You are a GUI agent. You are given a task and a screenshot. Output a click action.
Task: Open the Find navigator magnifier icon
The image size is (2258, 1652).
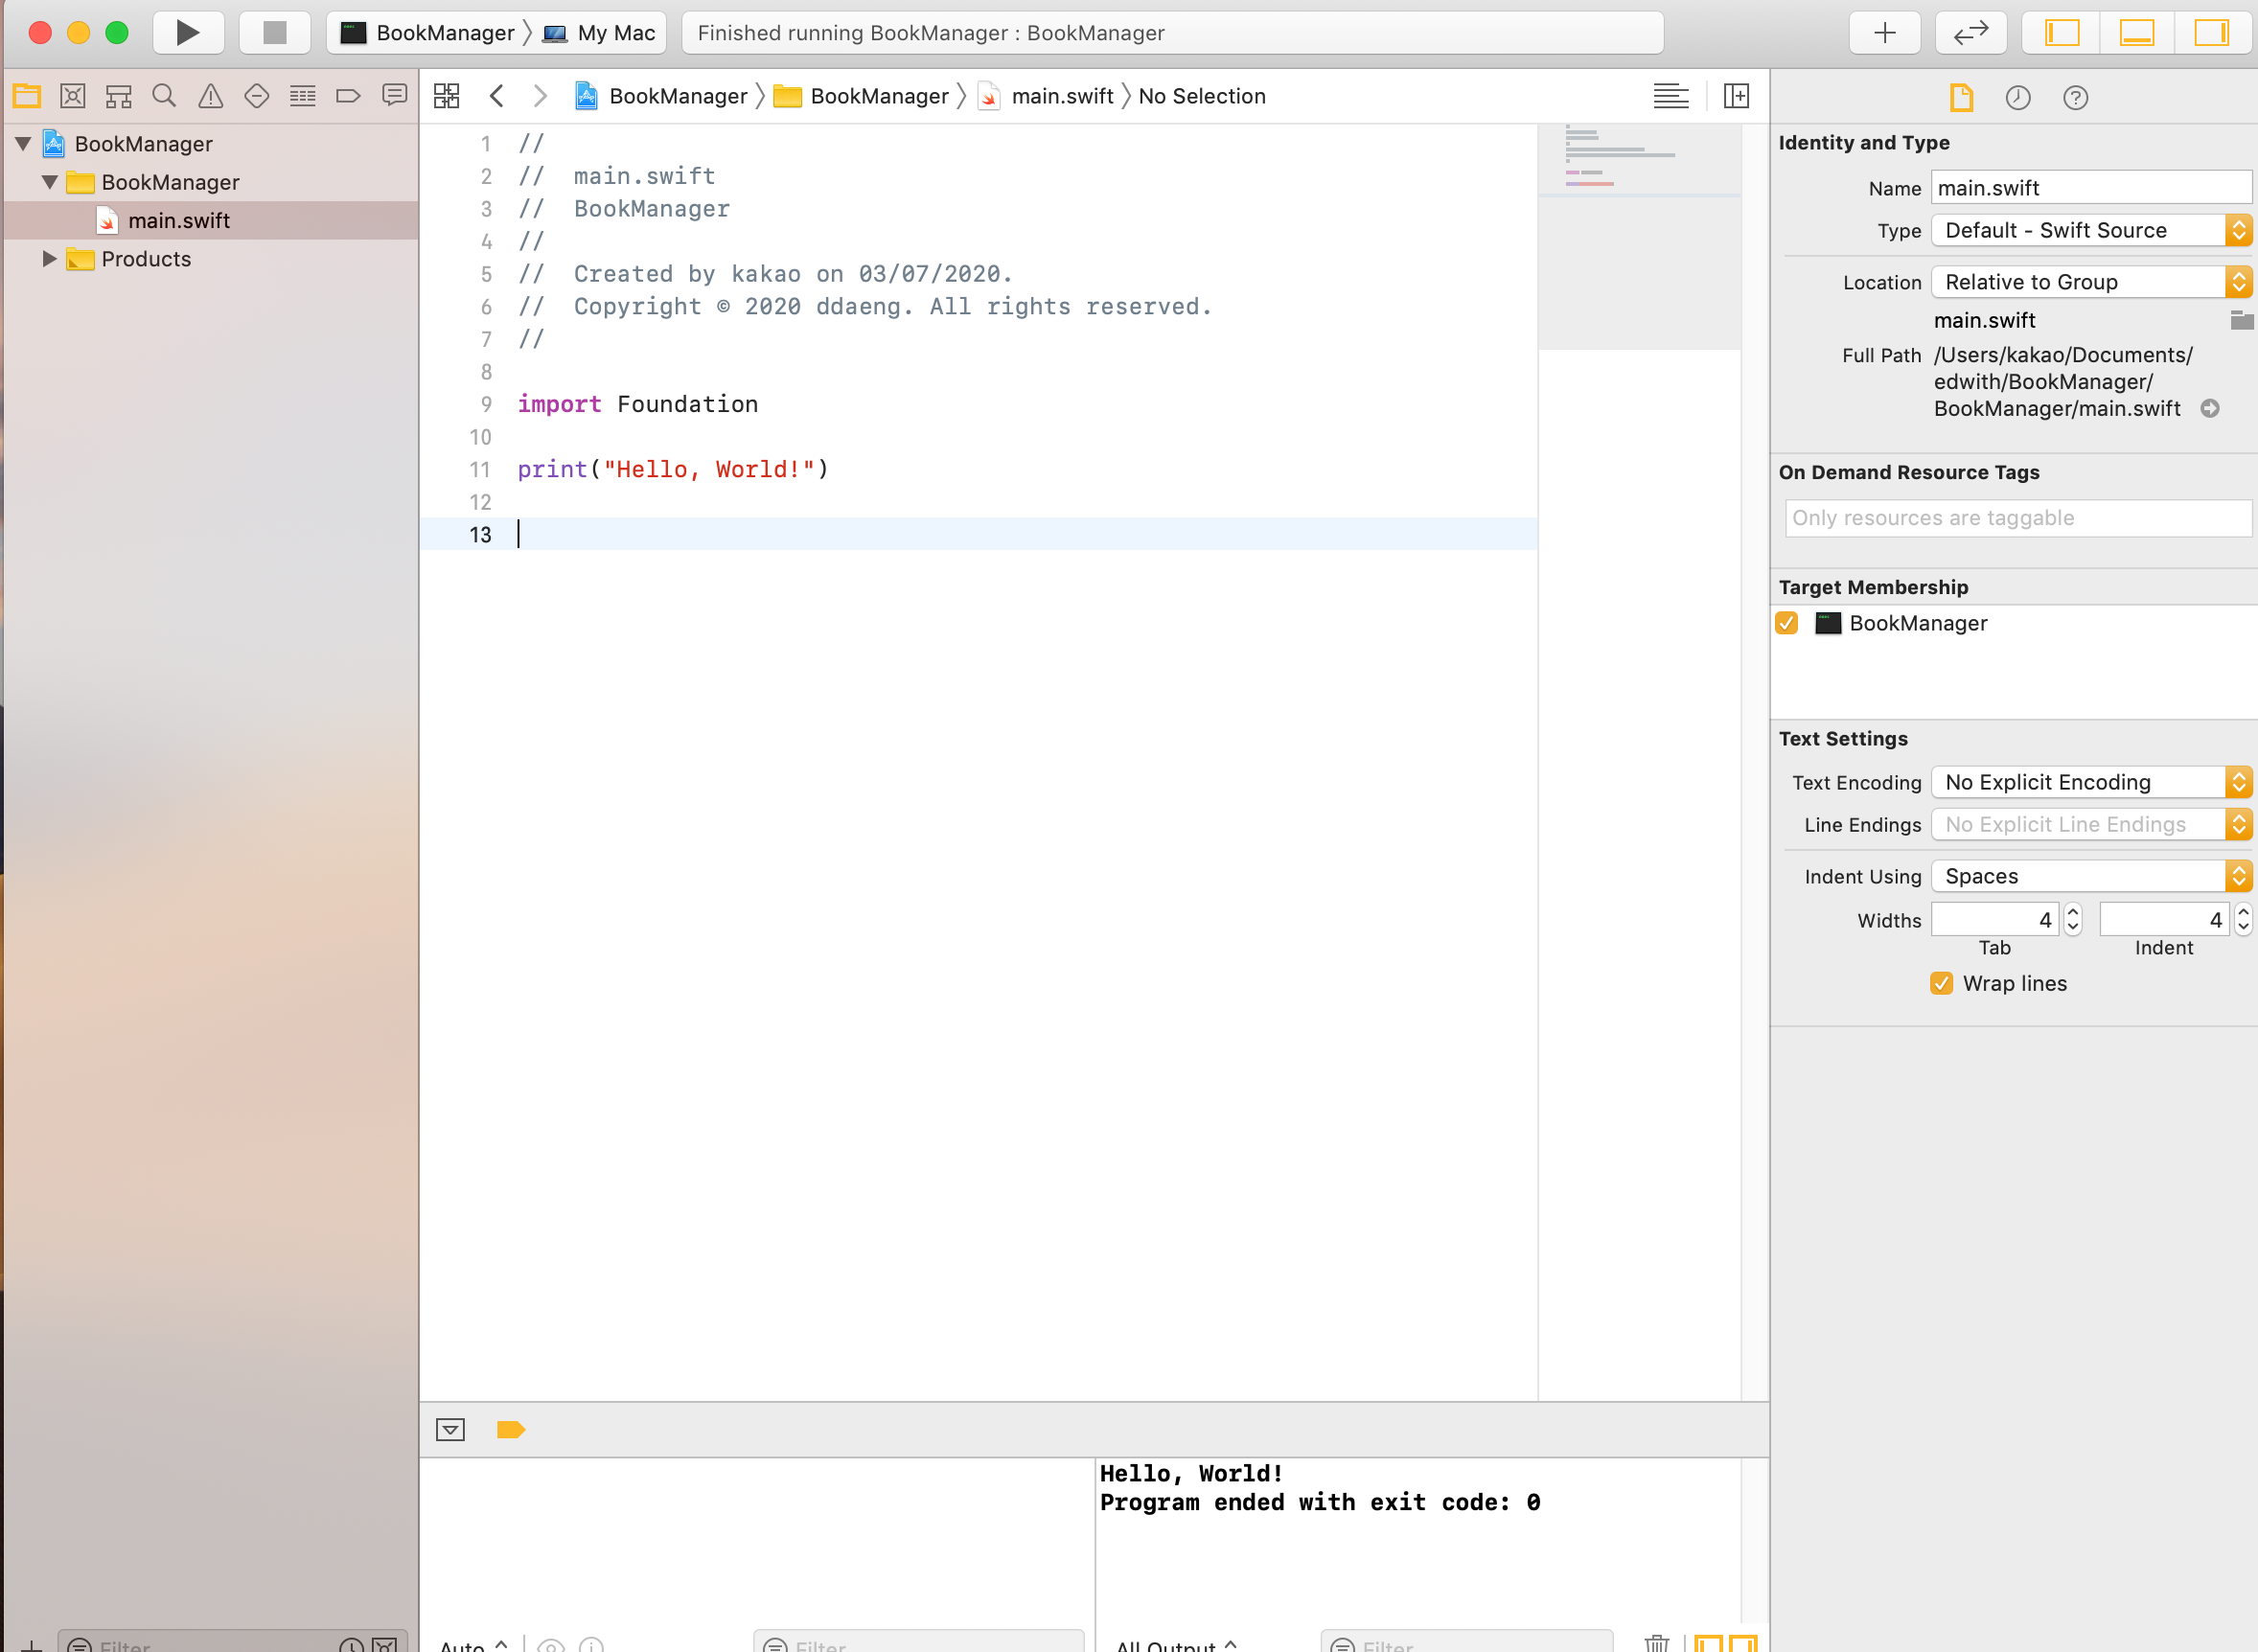point(164,96)
